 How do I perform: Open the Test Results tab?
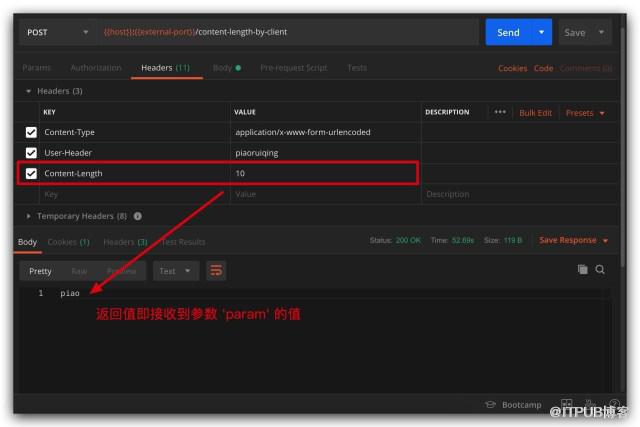(183, 242)
